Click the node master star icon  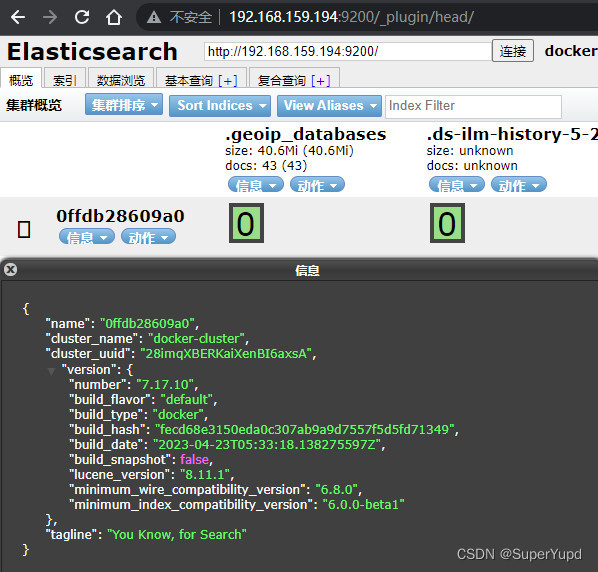[x=24, y=230]
